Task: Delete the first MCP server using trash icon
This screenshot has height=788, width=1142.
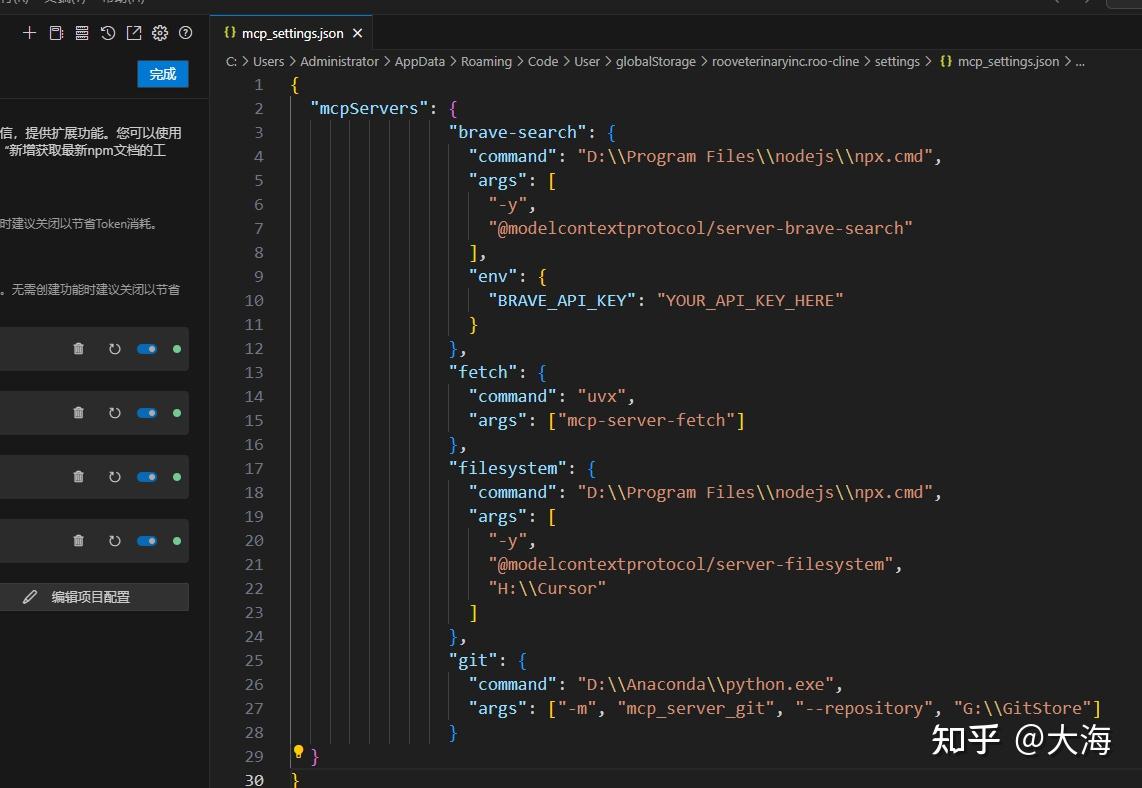Action: pos(79,349)
